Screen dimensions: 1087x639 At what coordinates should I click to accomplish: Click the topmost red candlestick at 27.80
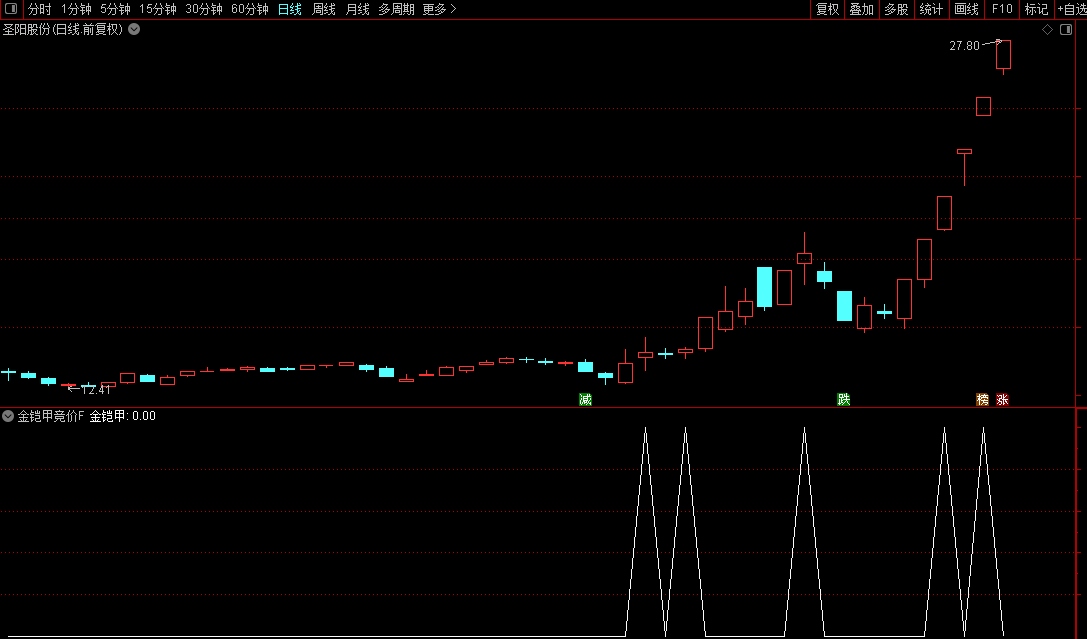[x=1003, y=55]
